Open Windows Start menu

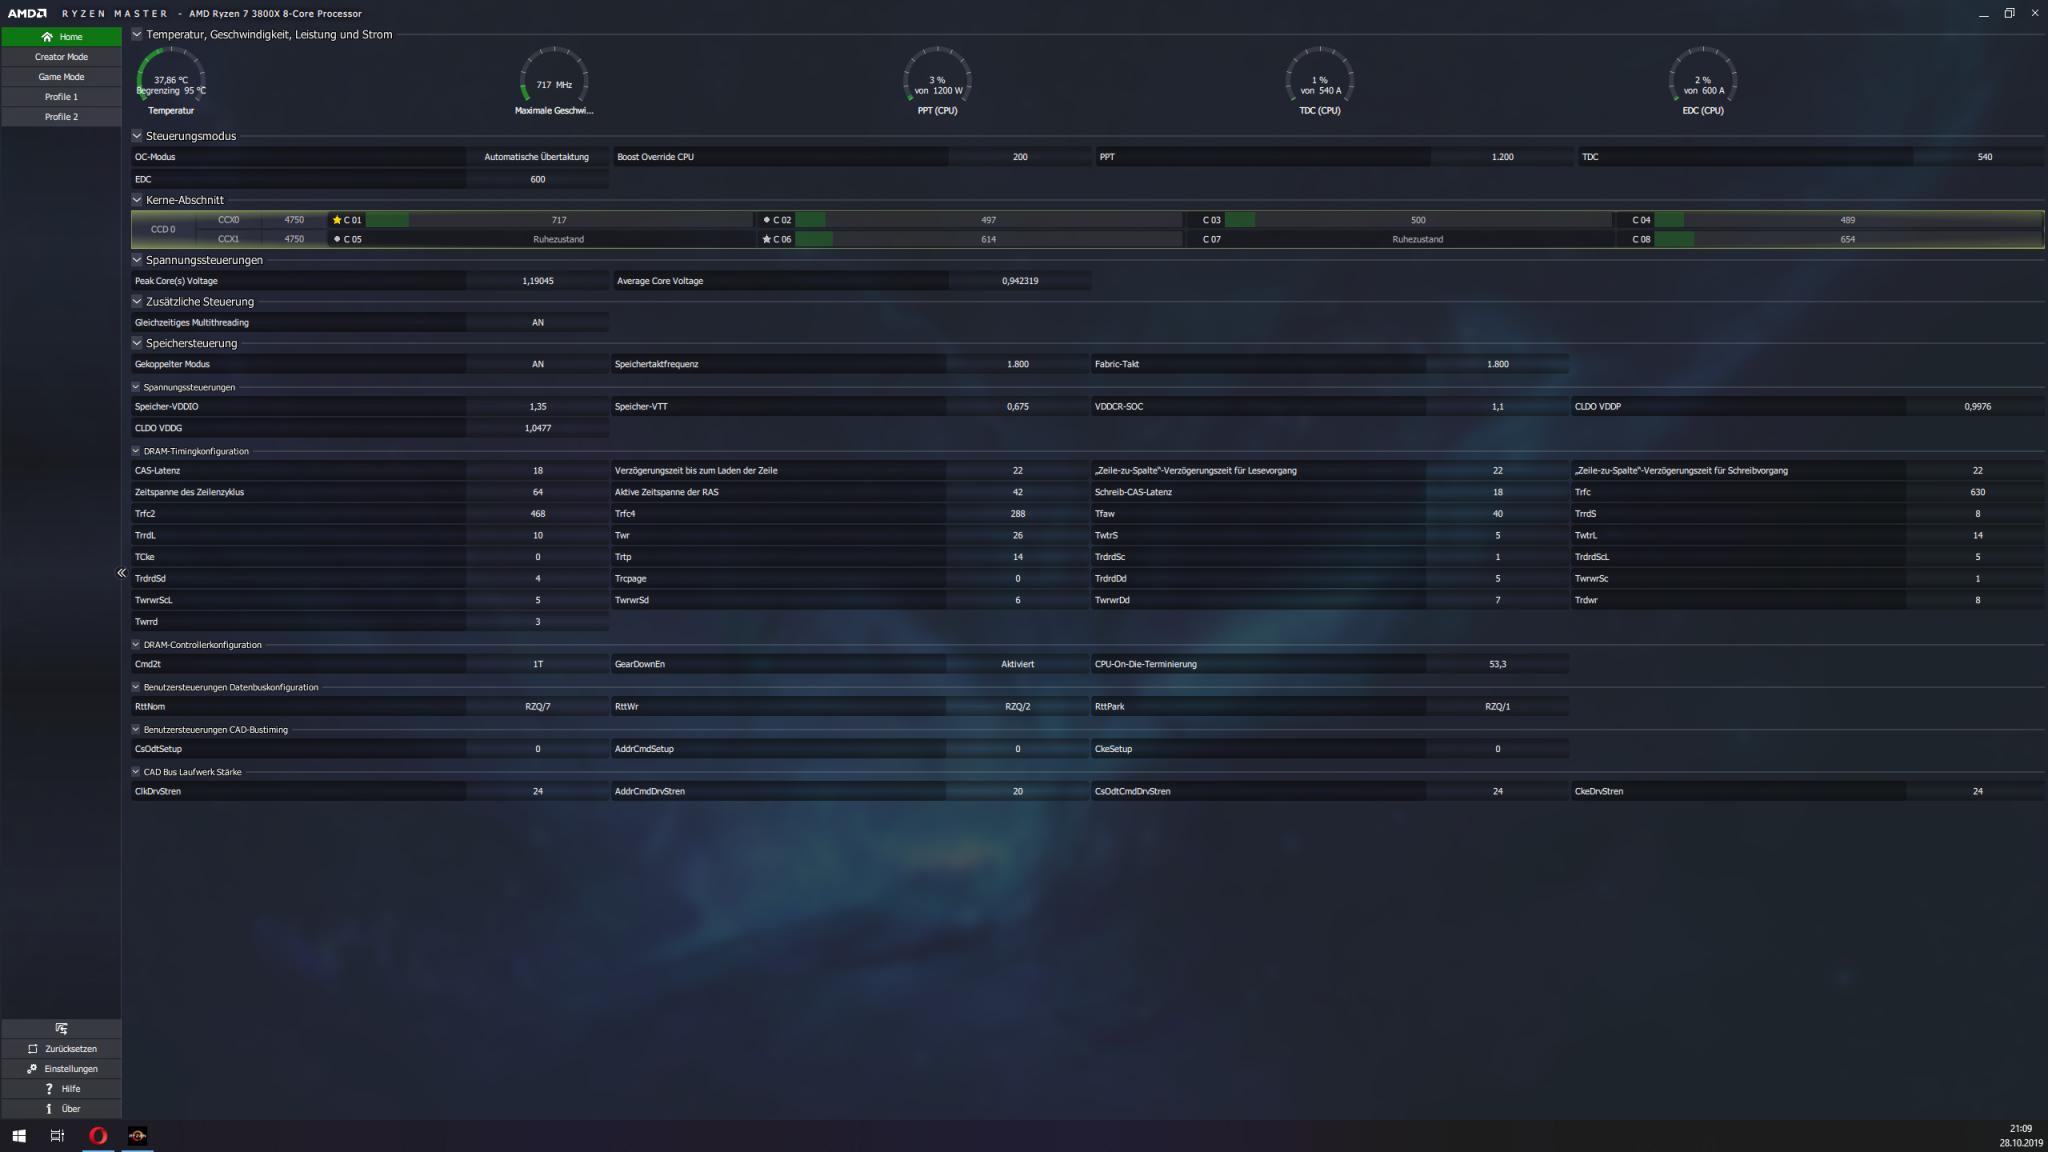(19, 1135)
